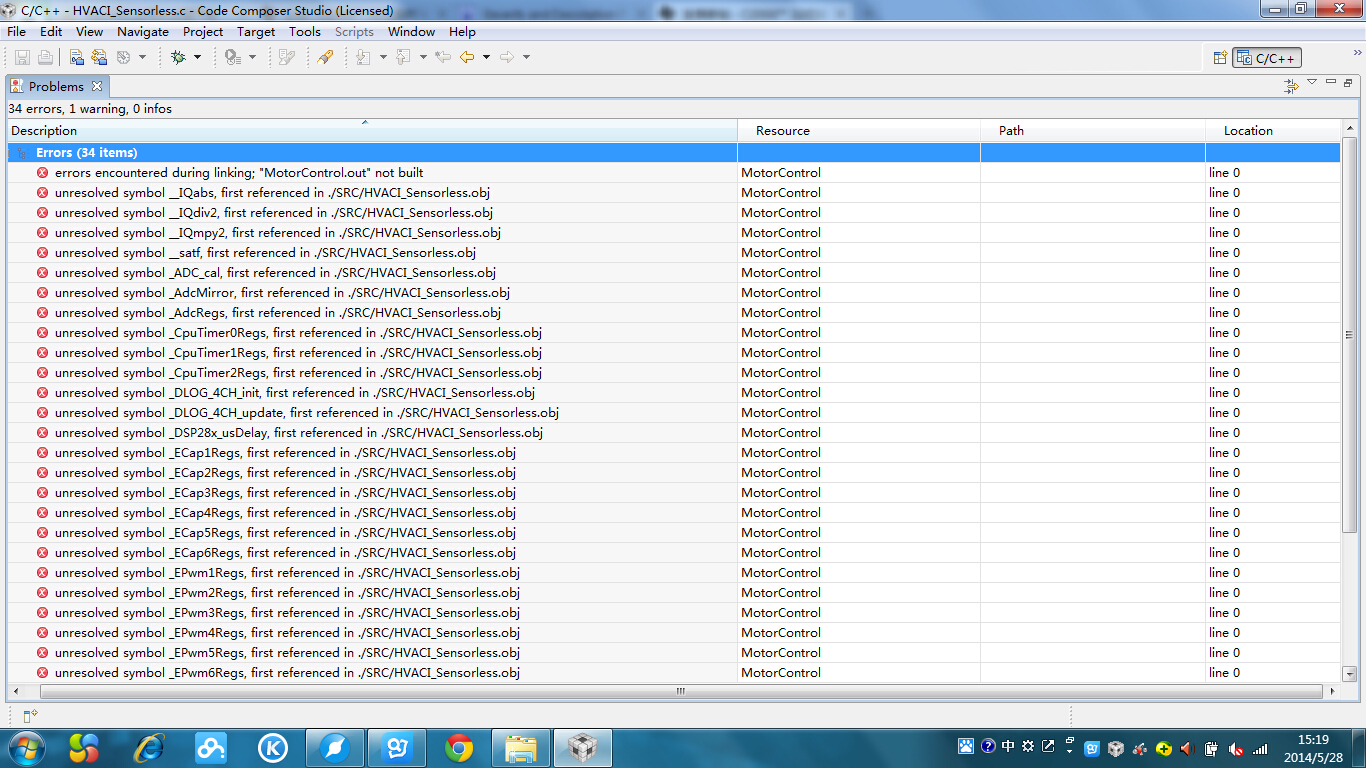The width and height of the screenshot is (1366, 768).
Task: Click the Open Perspective icon
Action: 1220,58
